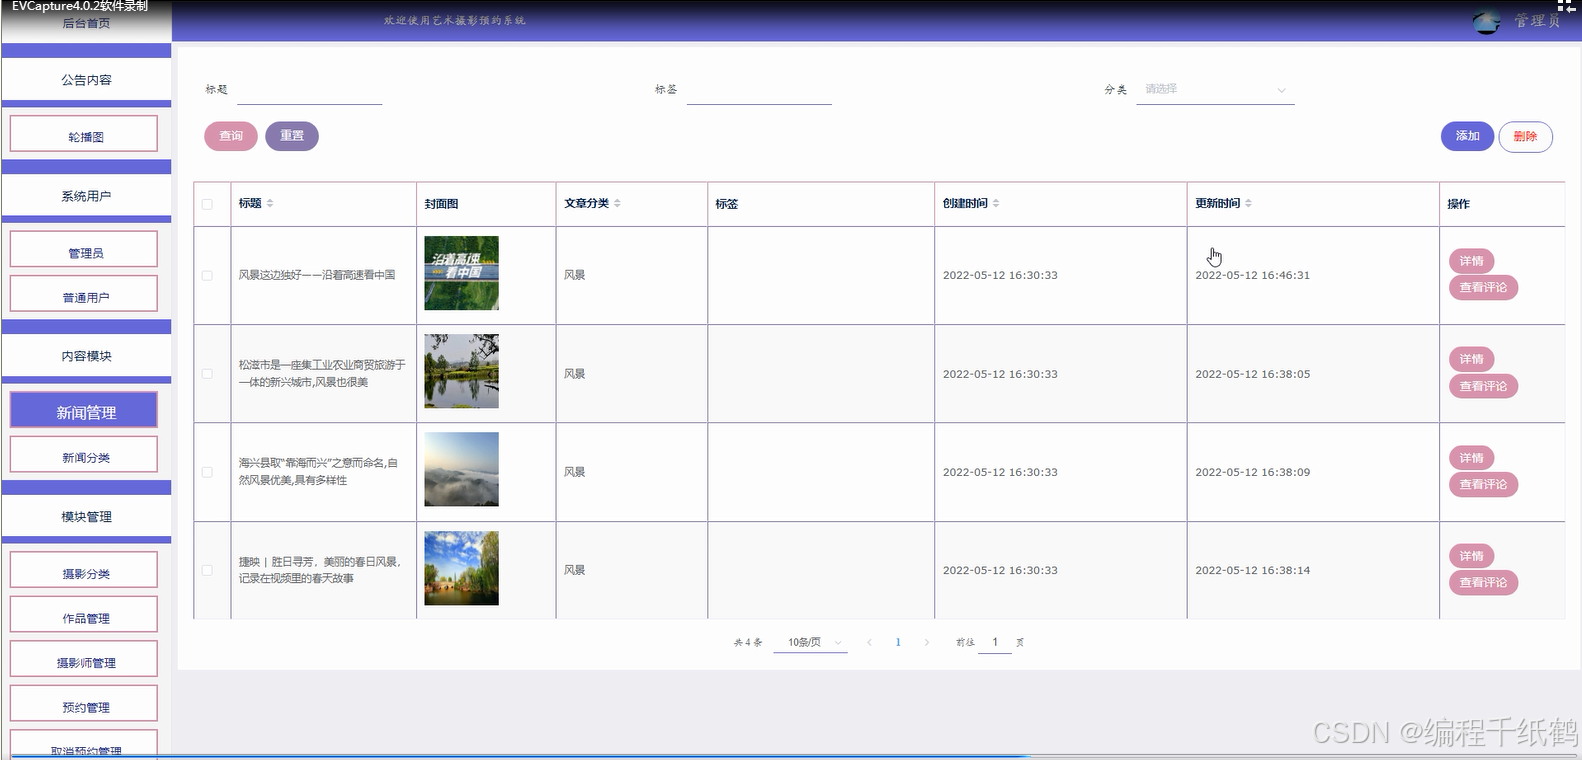Sort table by 更新时间 column arrows
The width and height of the screenshot is (1582, 760).
[1248, 203]
